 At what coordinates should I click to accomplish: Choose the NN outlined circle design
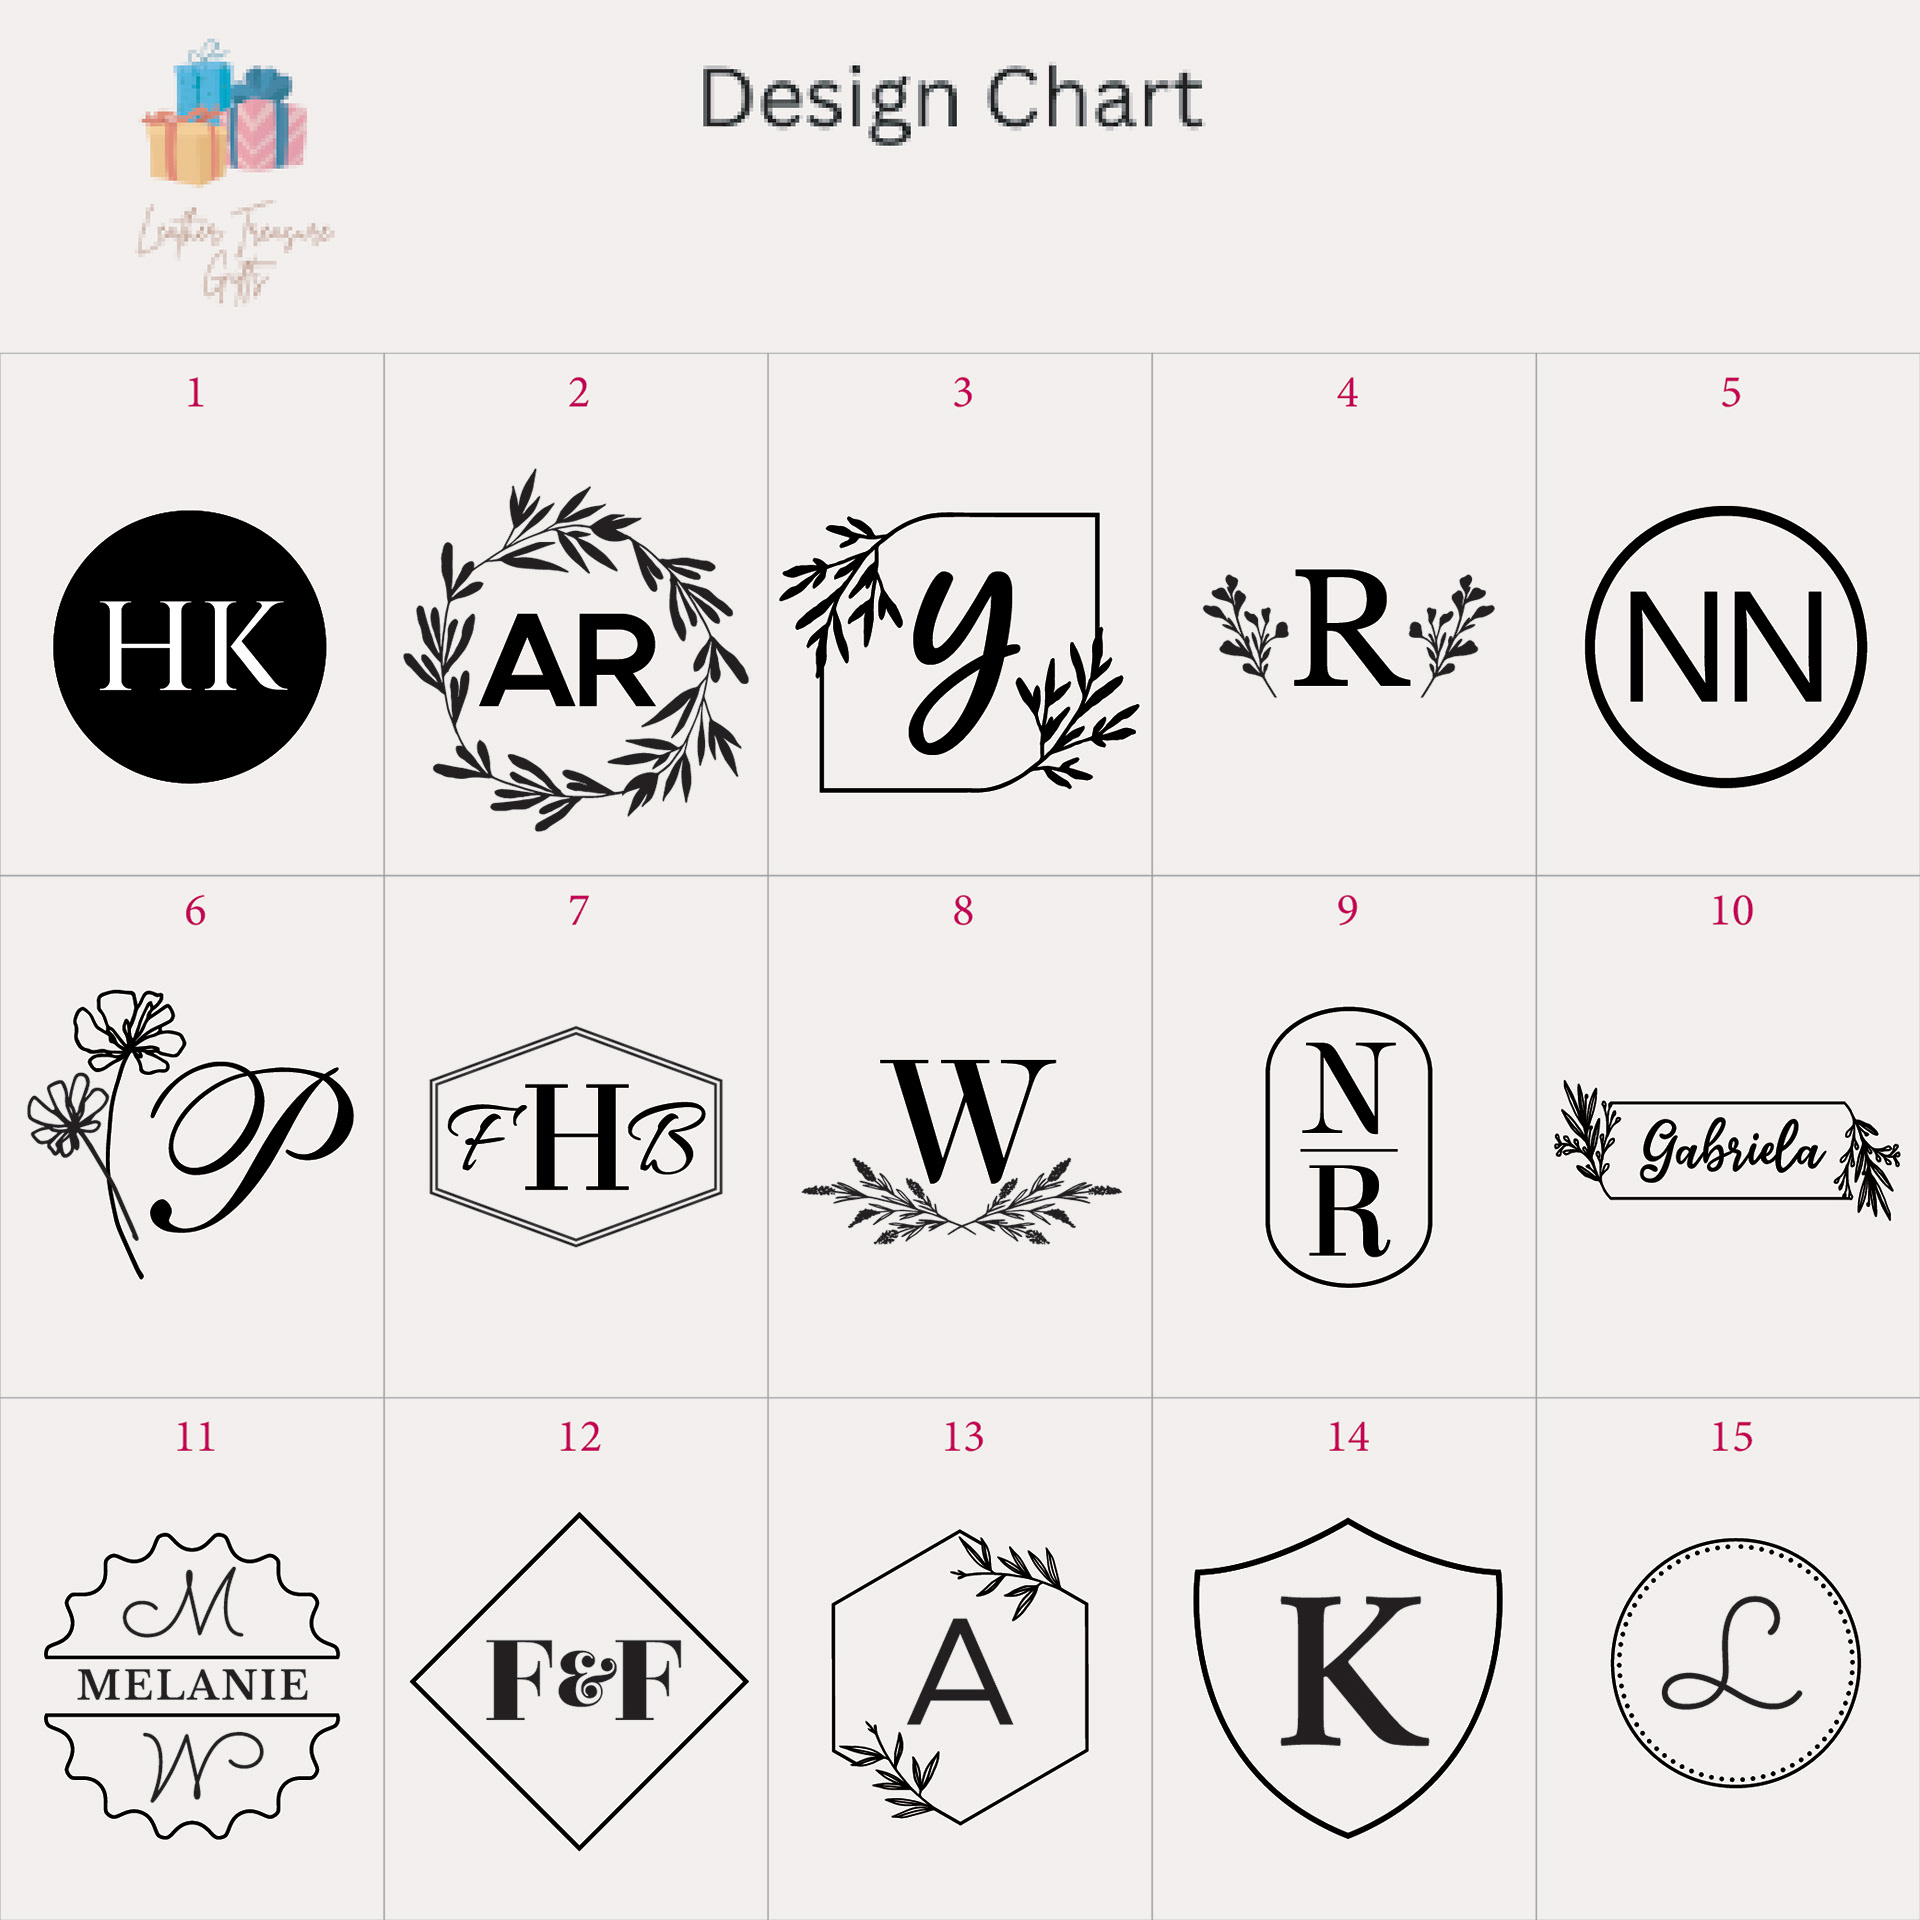[1726, 647]
